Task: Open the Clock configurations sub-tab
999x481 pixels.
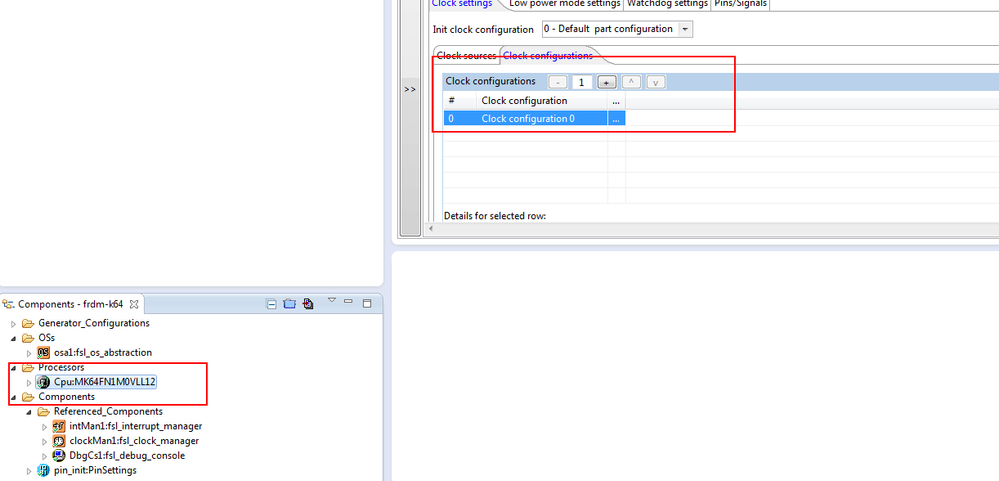Action: 548,55
